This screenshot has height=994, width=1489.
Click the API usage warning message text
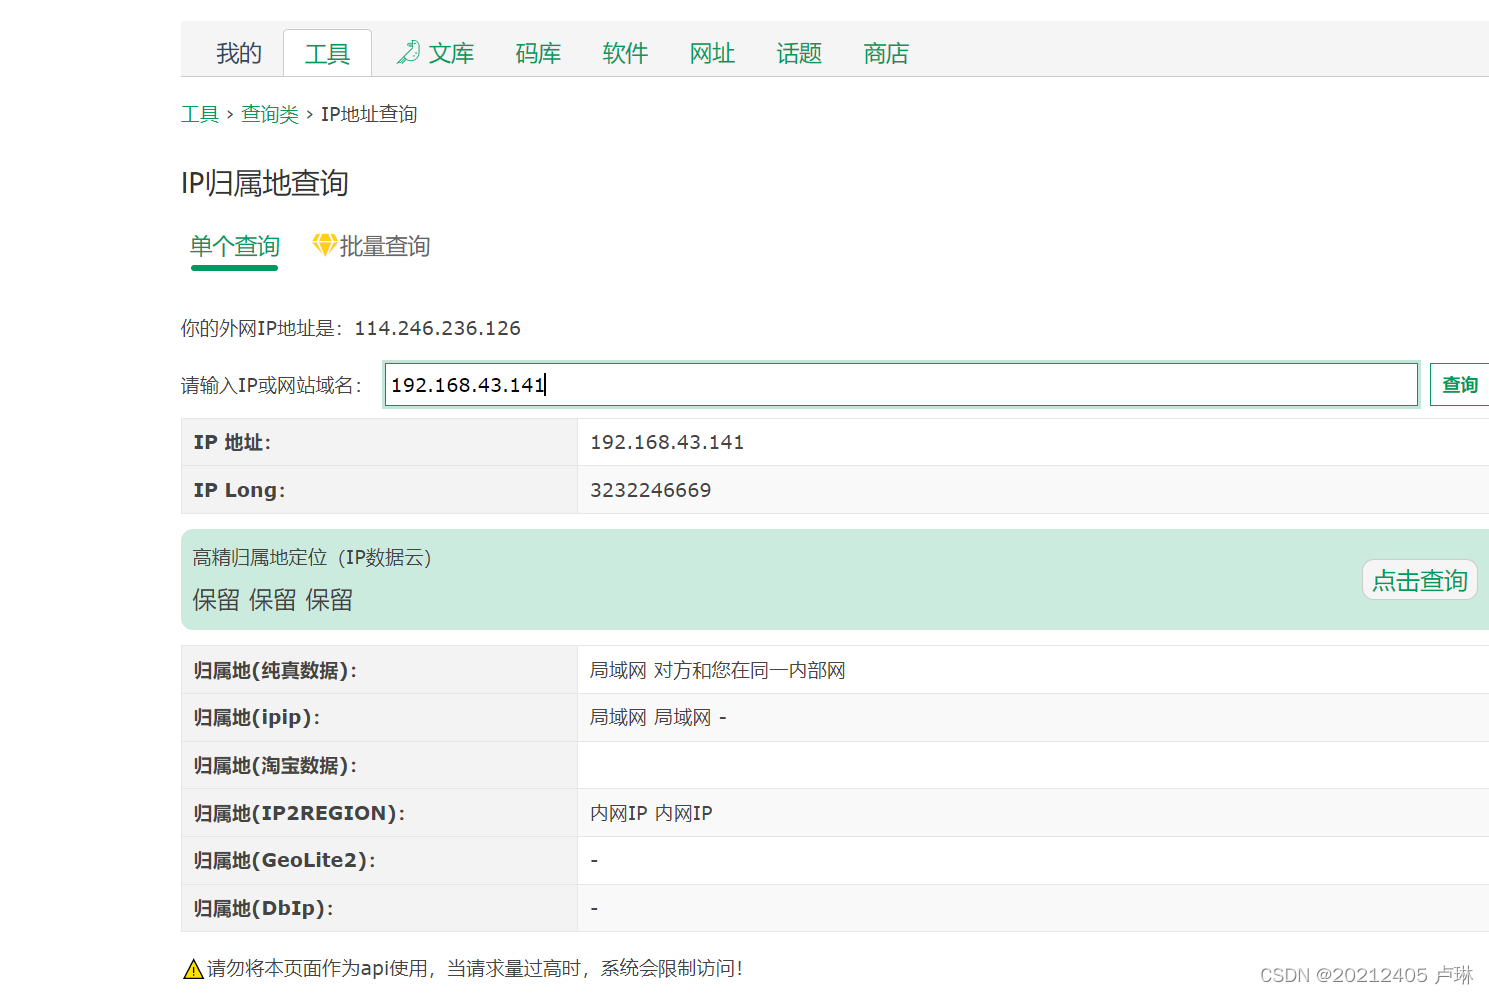tap(475, 968)
